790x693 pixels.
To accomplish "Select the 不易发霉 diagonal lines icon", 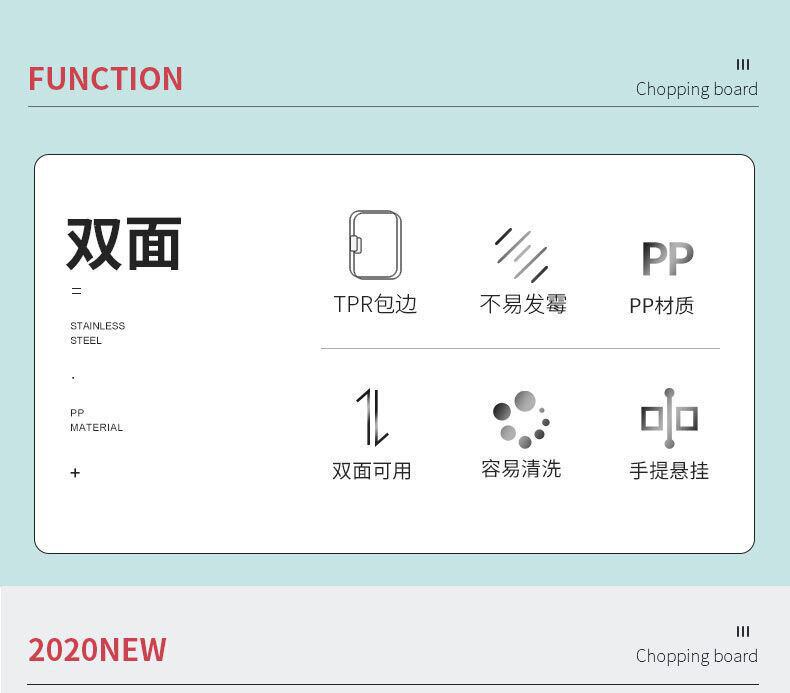I will [522, 255].
